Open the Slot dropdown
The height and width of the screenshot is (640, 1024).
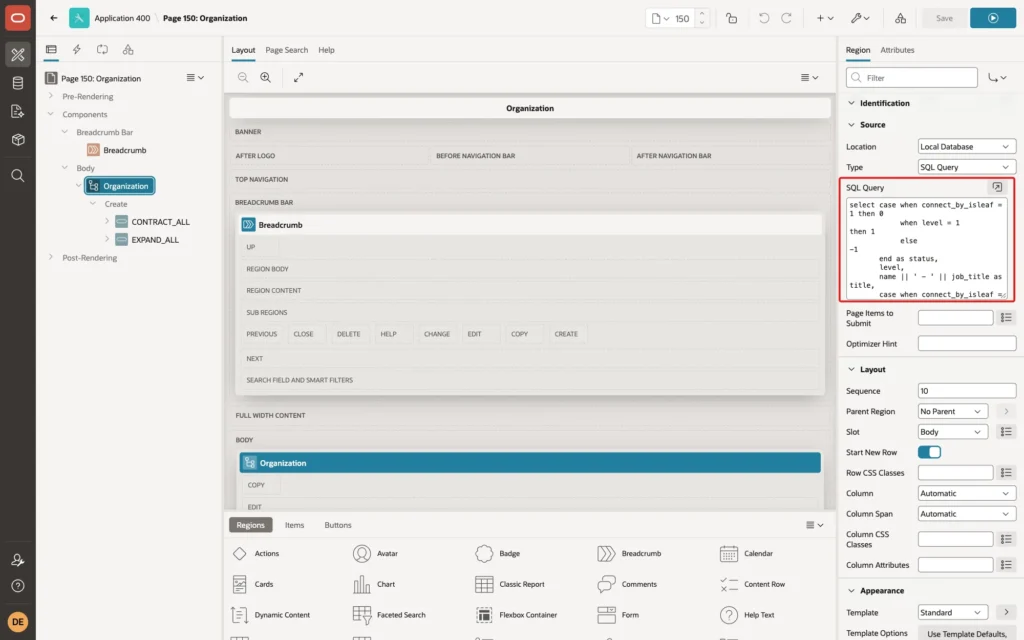(952, 432)
